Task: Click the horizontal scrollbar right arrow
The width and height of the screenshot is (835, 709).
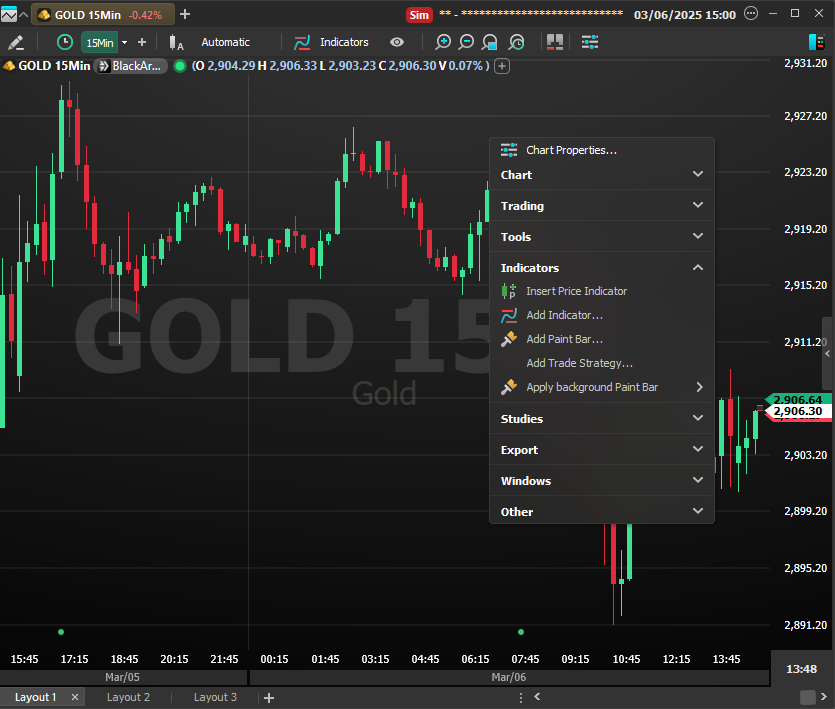Action: (807, 697)
